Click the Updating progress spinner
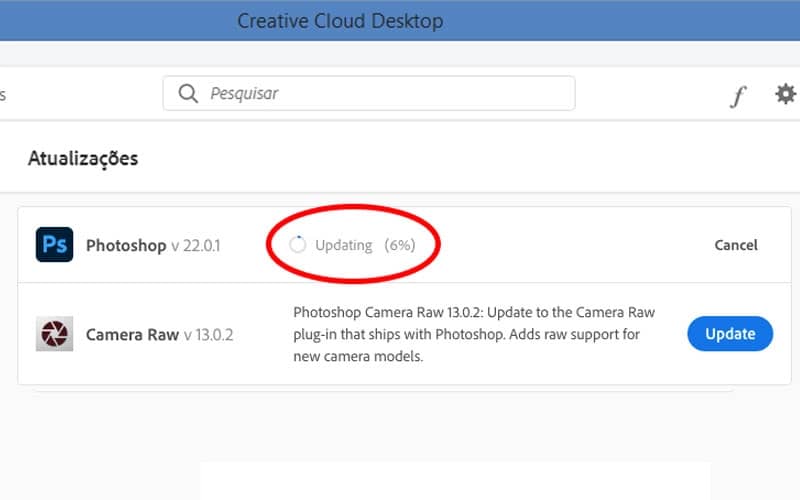The image size is (800, 500). 297,245
